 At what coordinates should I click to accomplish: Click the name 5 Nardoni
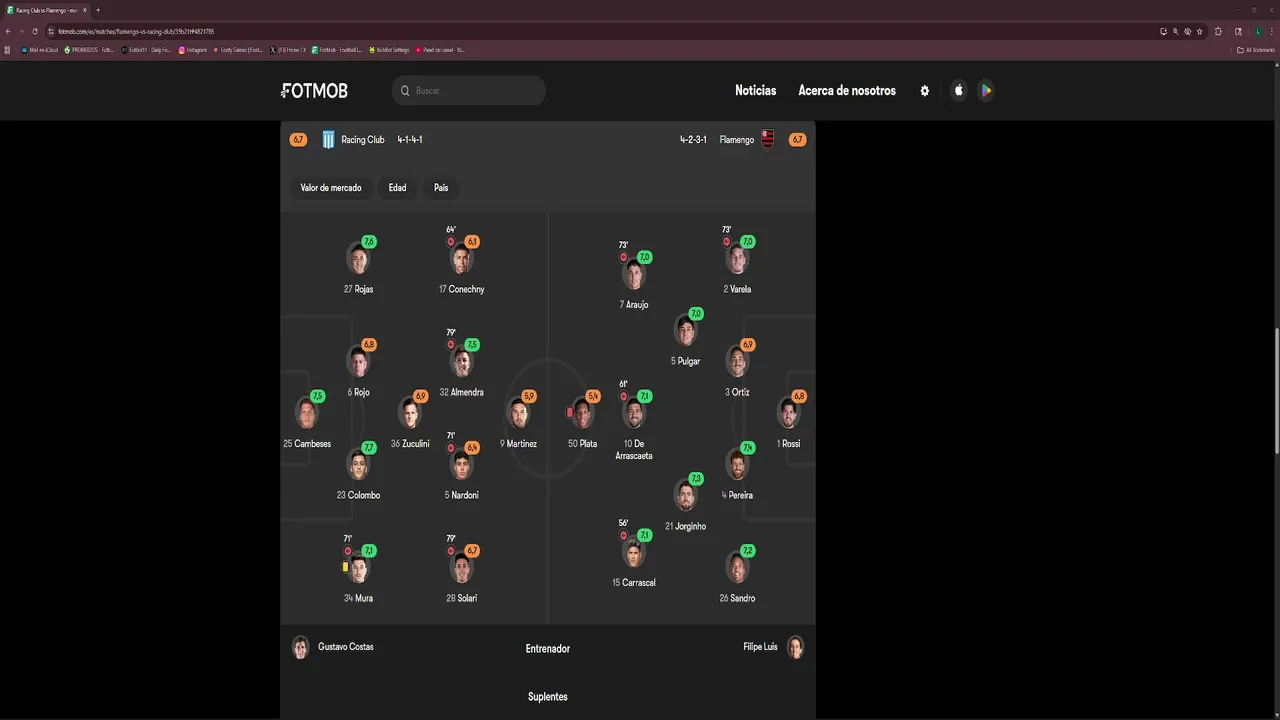pyautogui.click(x=461, y=496)
